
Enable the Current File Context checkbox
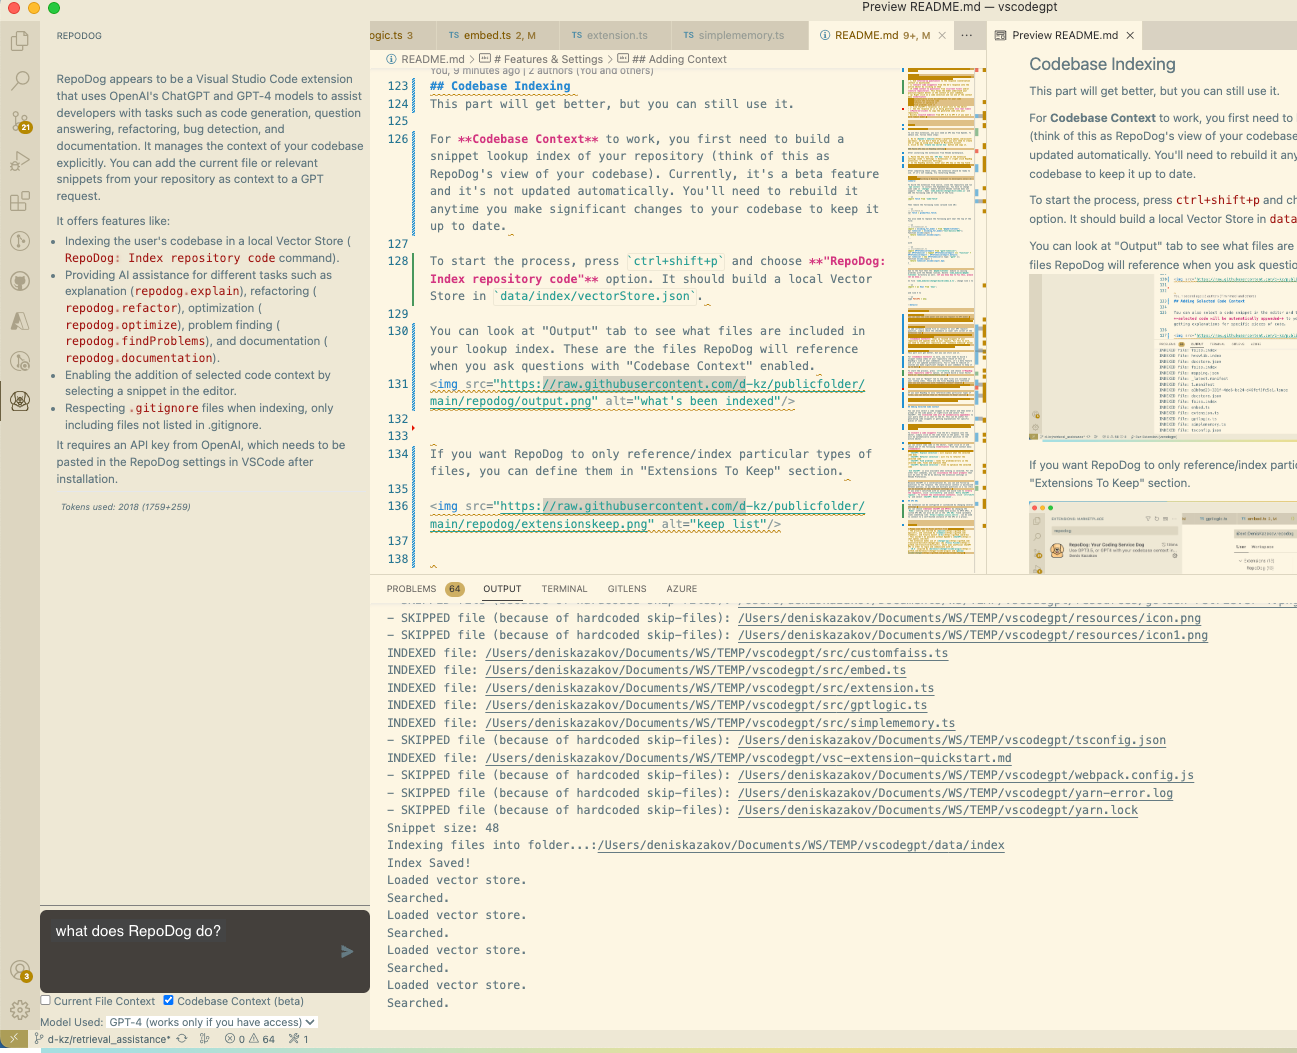(x=46, y=1000)
